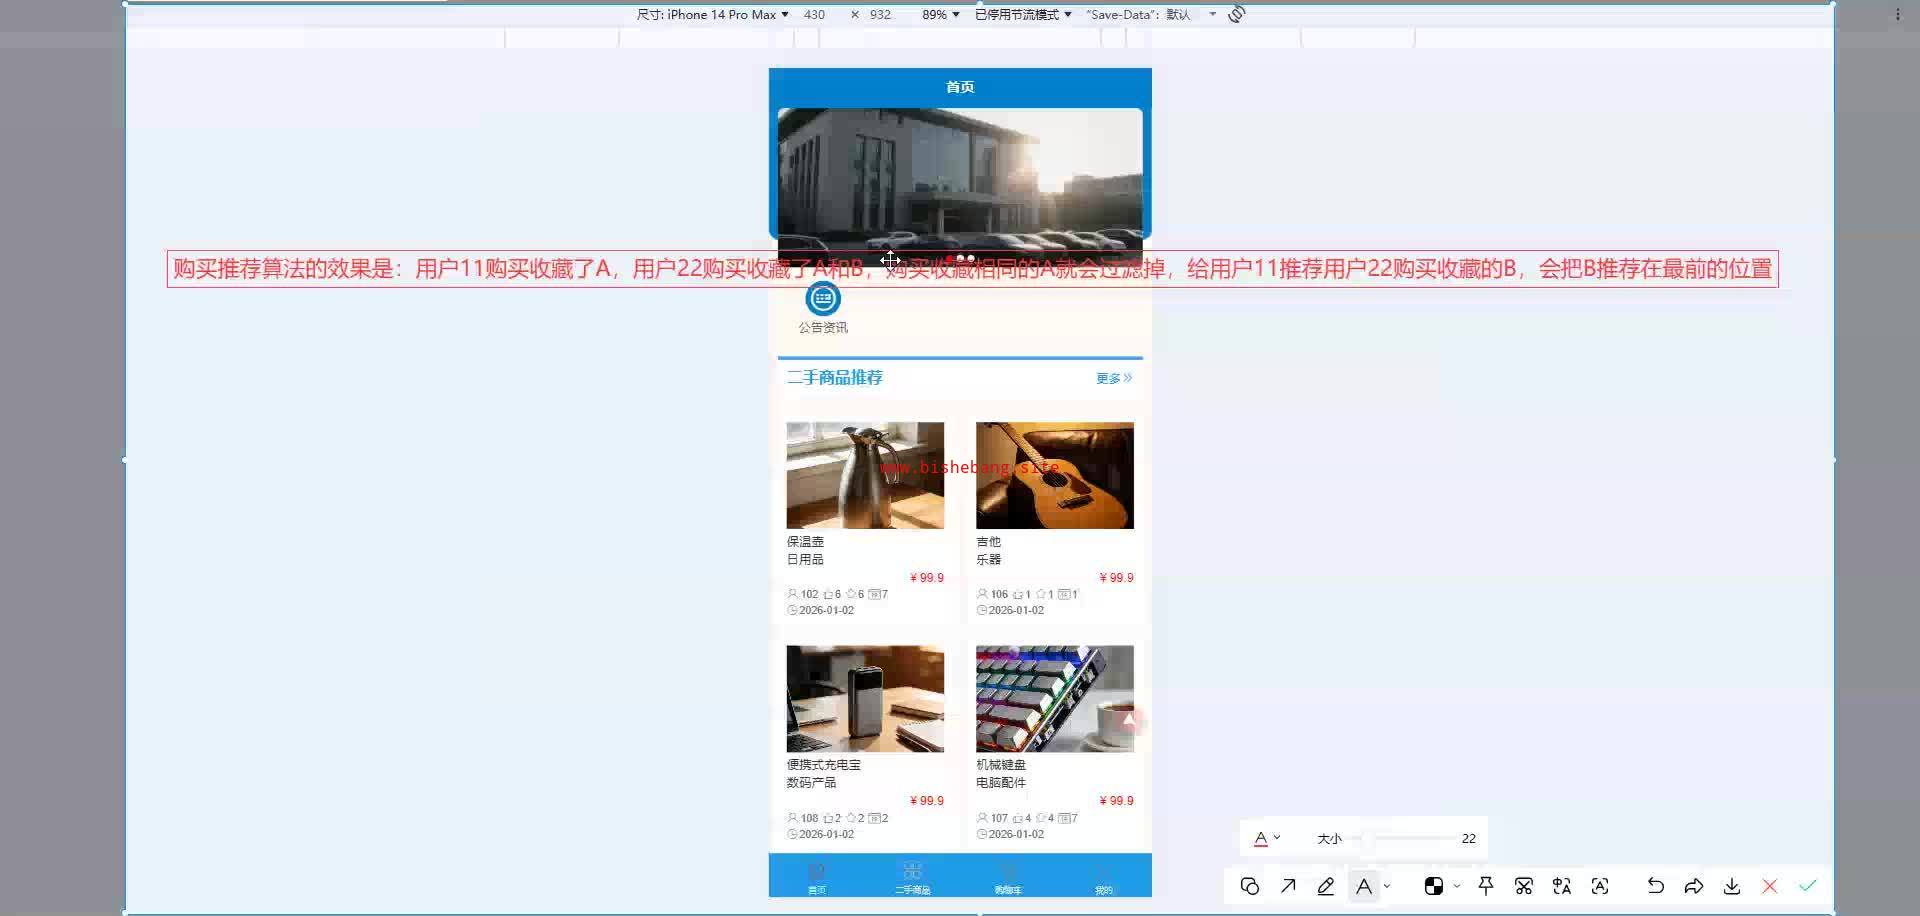Choose the mosaic blur tool
This screenshot has width=1920, height=916.
[1433, 886]
